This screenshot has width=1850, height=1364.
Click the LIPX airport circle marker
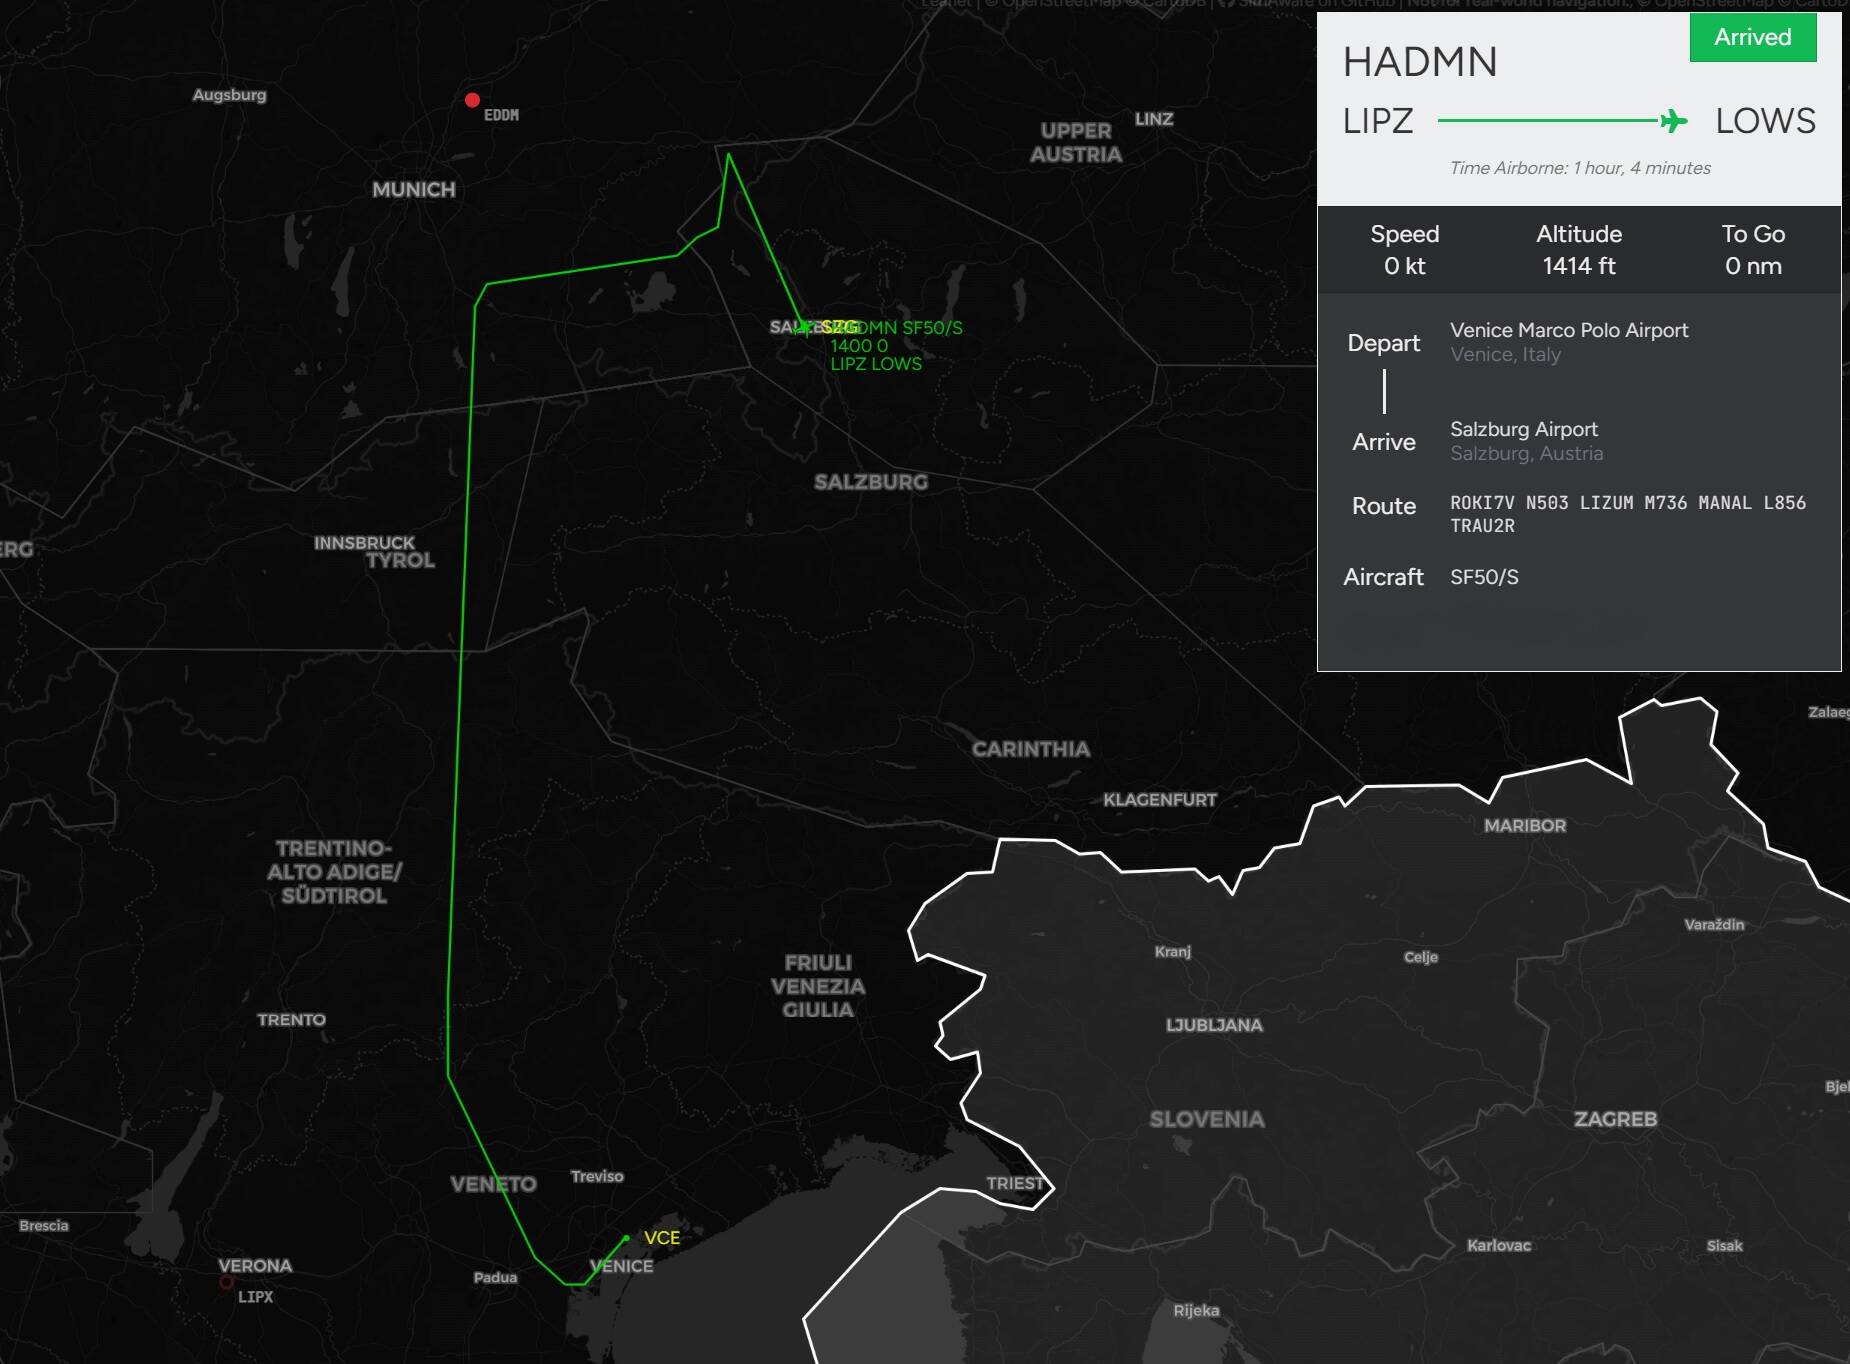(x=227, y=1282)
